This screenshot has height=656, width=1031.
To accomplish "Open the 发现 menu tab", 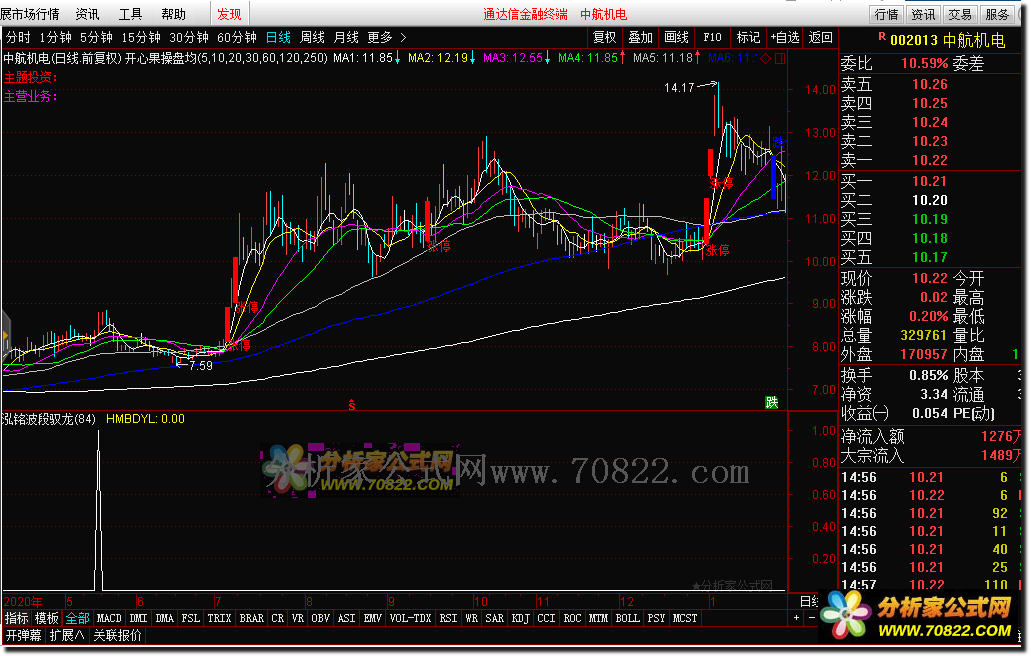I will (229, 14).
